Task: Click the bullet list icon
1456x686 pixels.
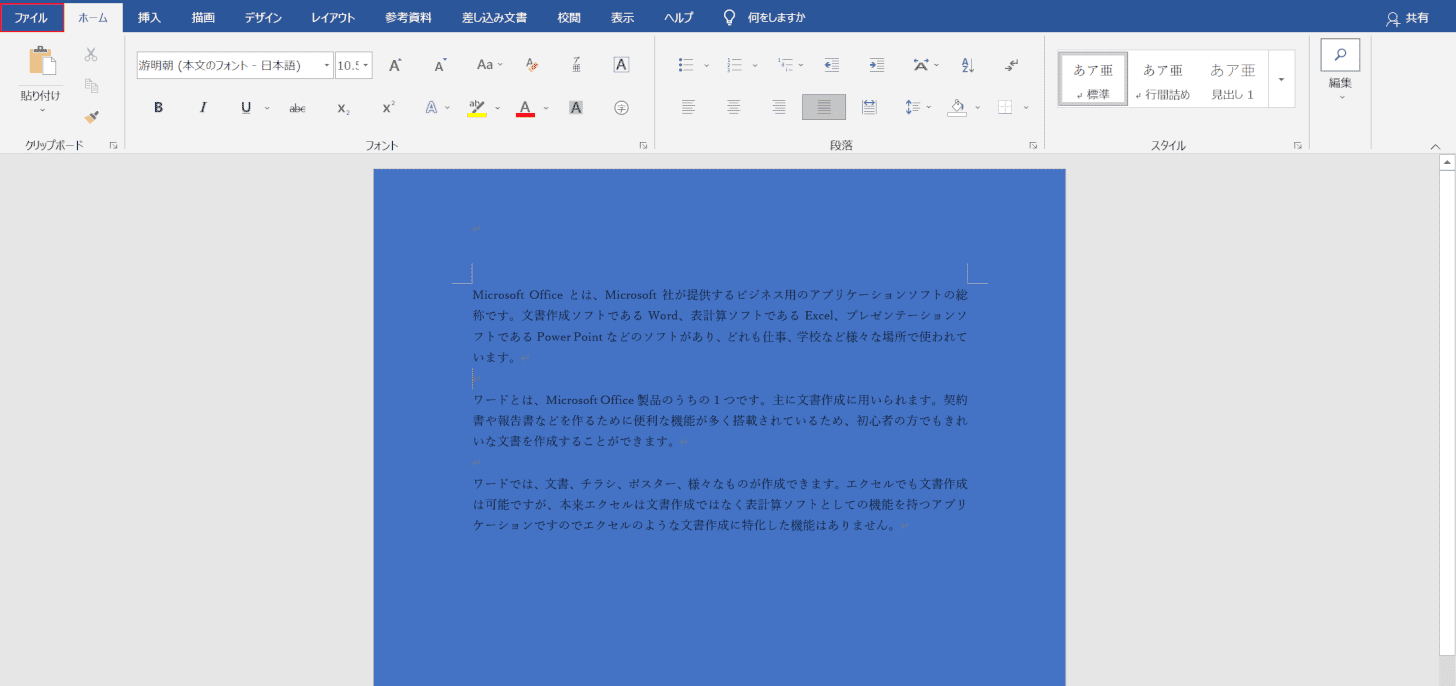Action: pos(686,65)
